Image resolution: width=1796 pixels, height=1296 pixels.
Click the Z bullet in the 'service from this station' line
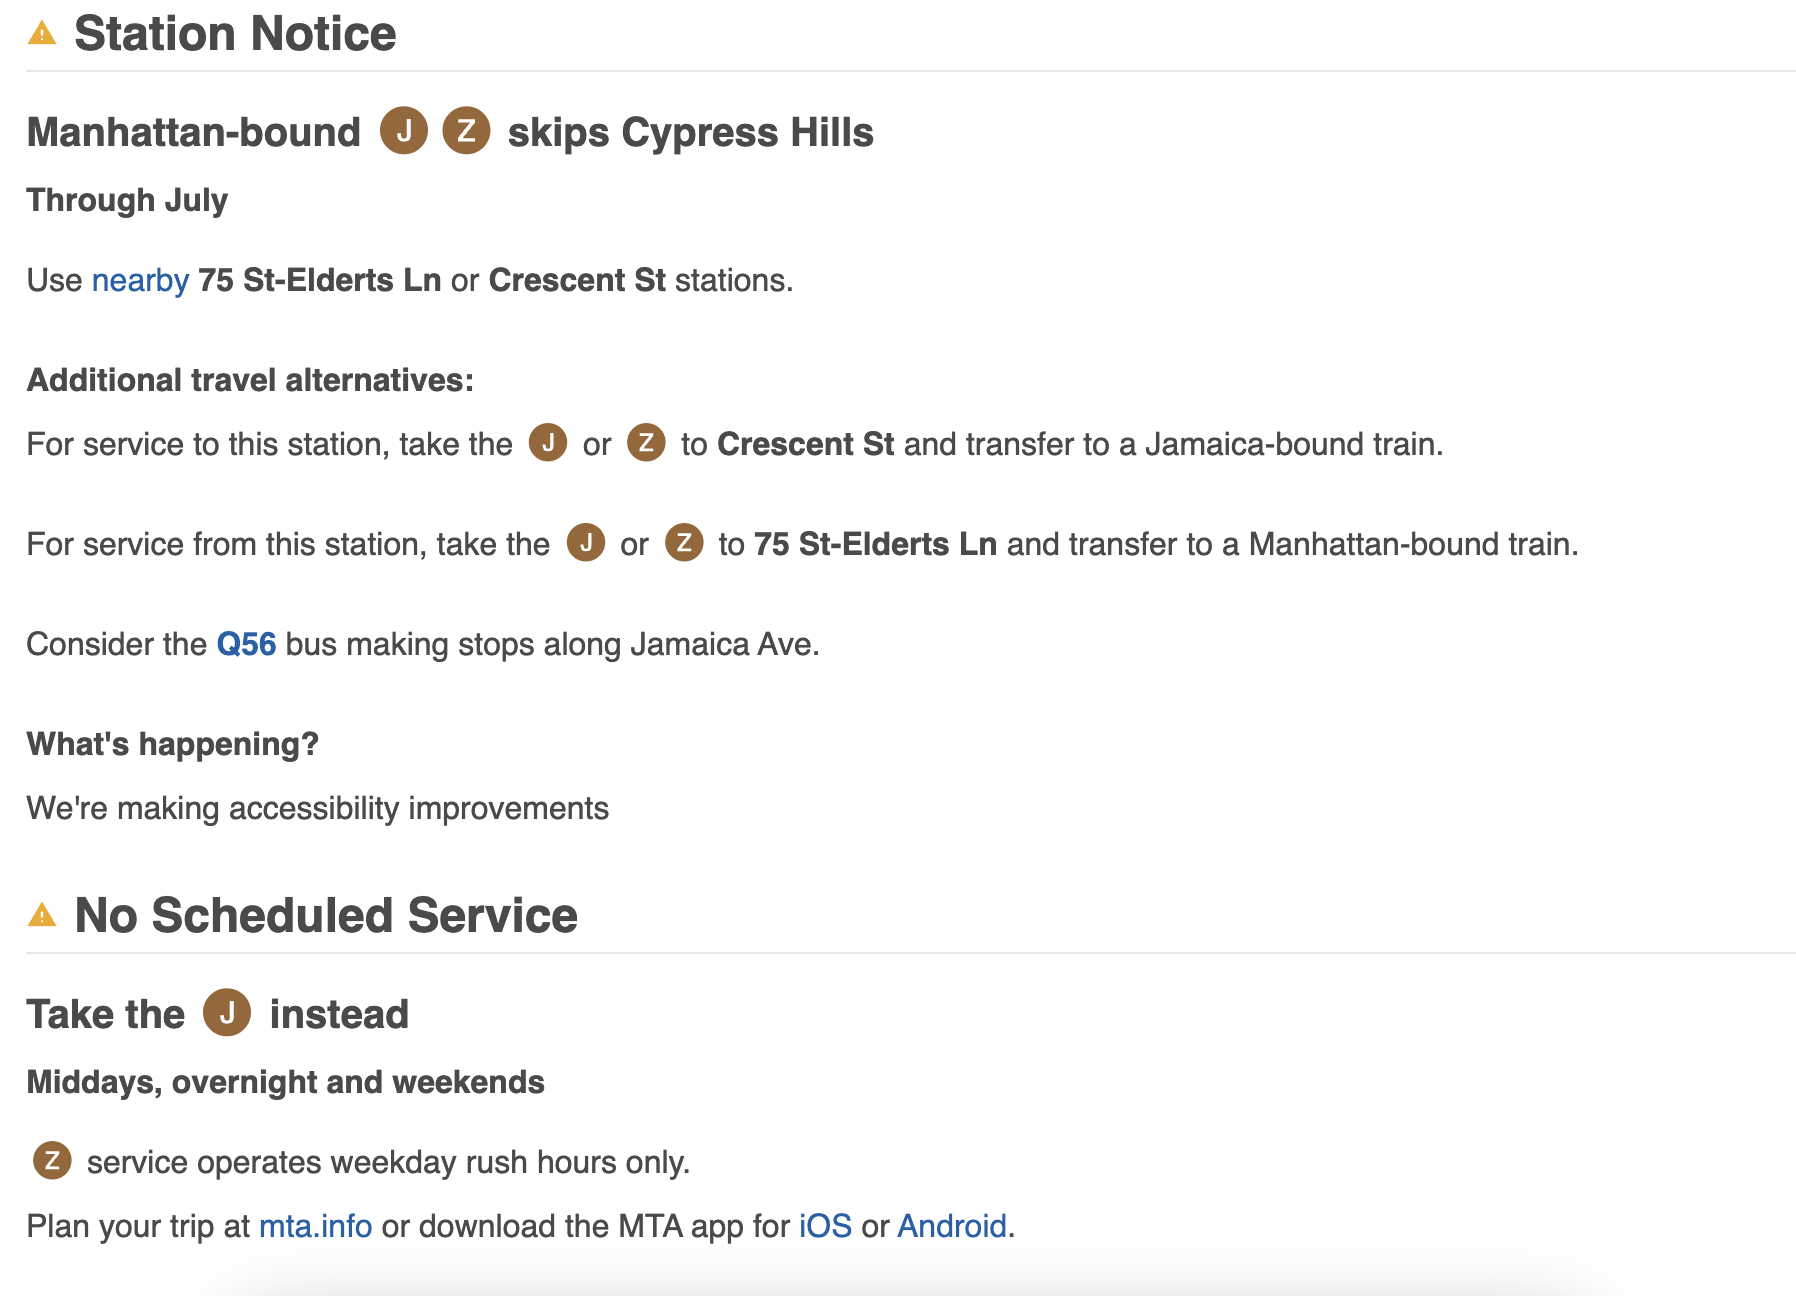[x=684, y=542]
